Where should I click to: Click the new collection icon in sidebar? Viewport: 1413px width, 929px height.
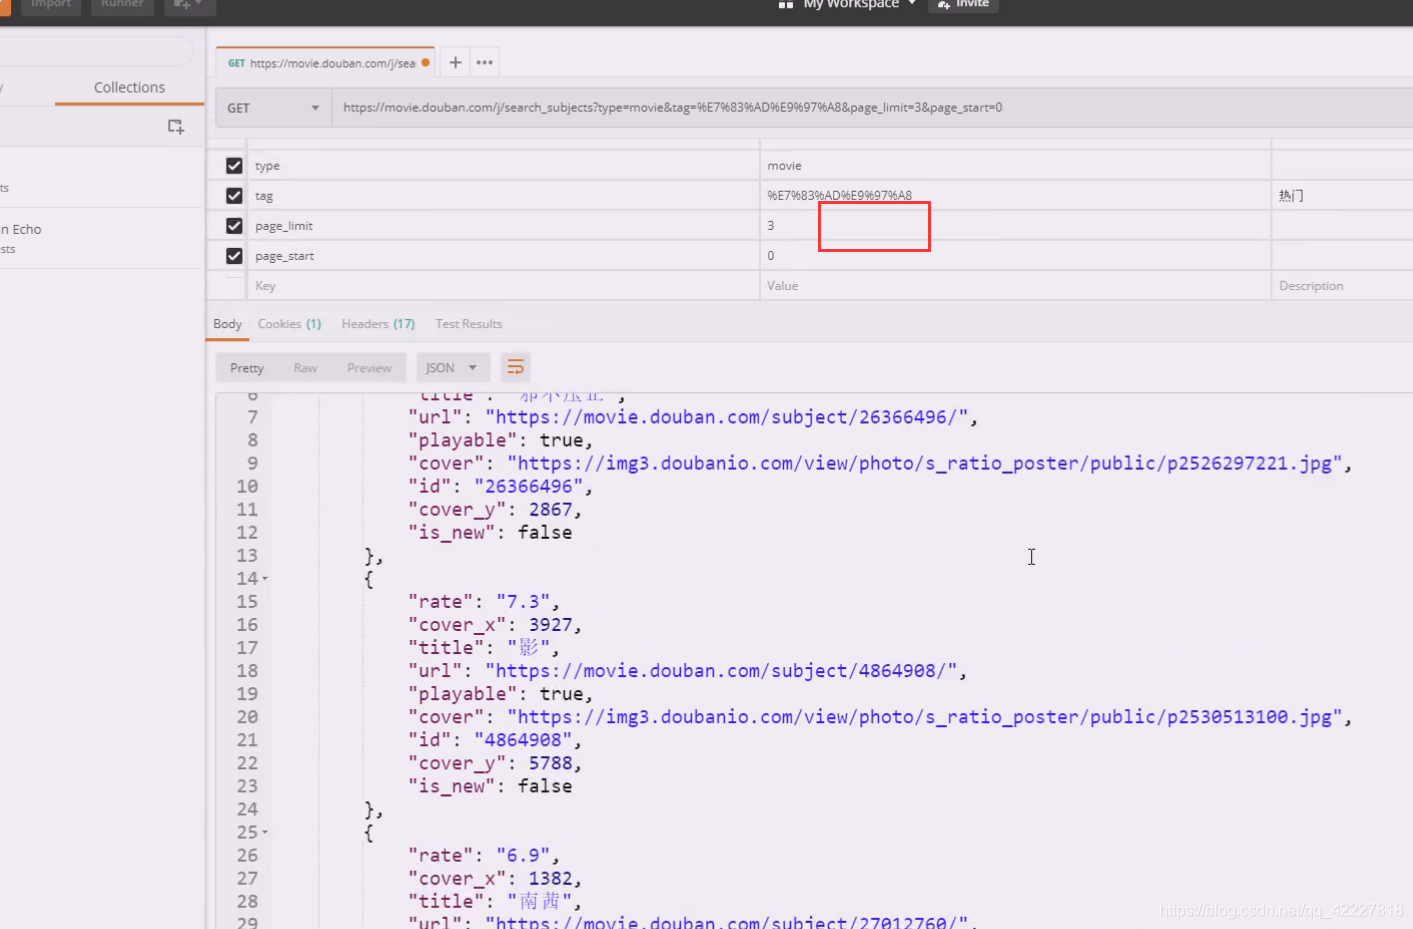176,127
